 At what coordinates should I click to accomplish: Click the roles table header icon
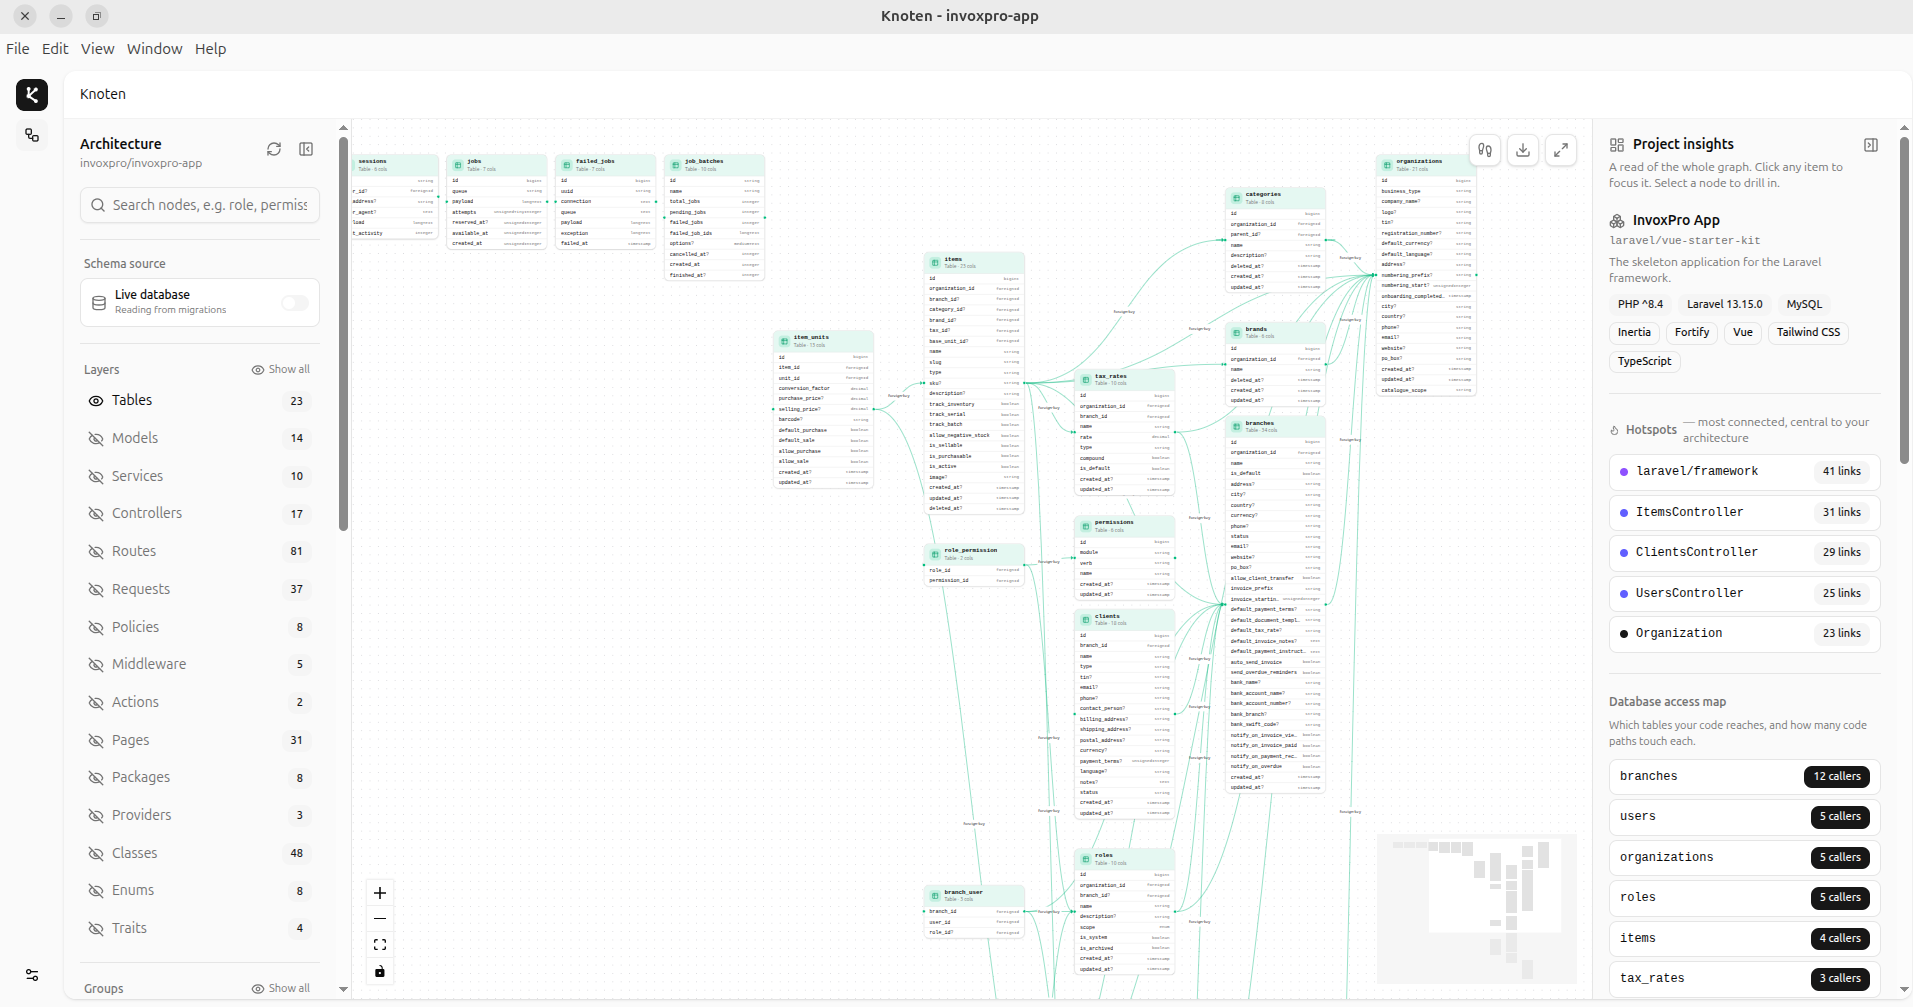coord(1086,858)
